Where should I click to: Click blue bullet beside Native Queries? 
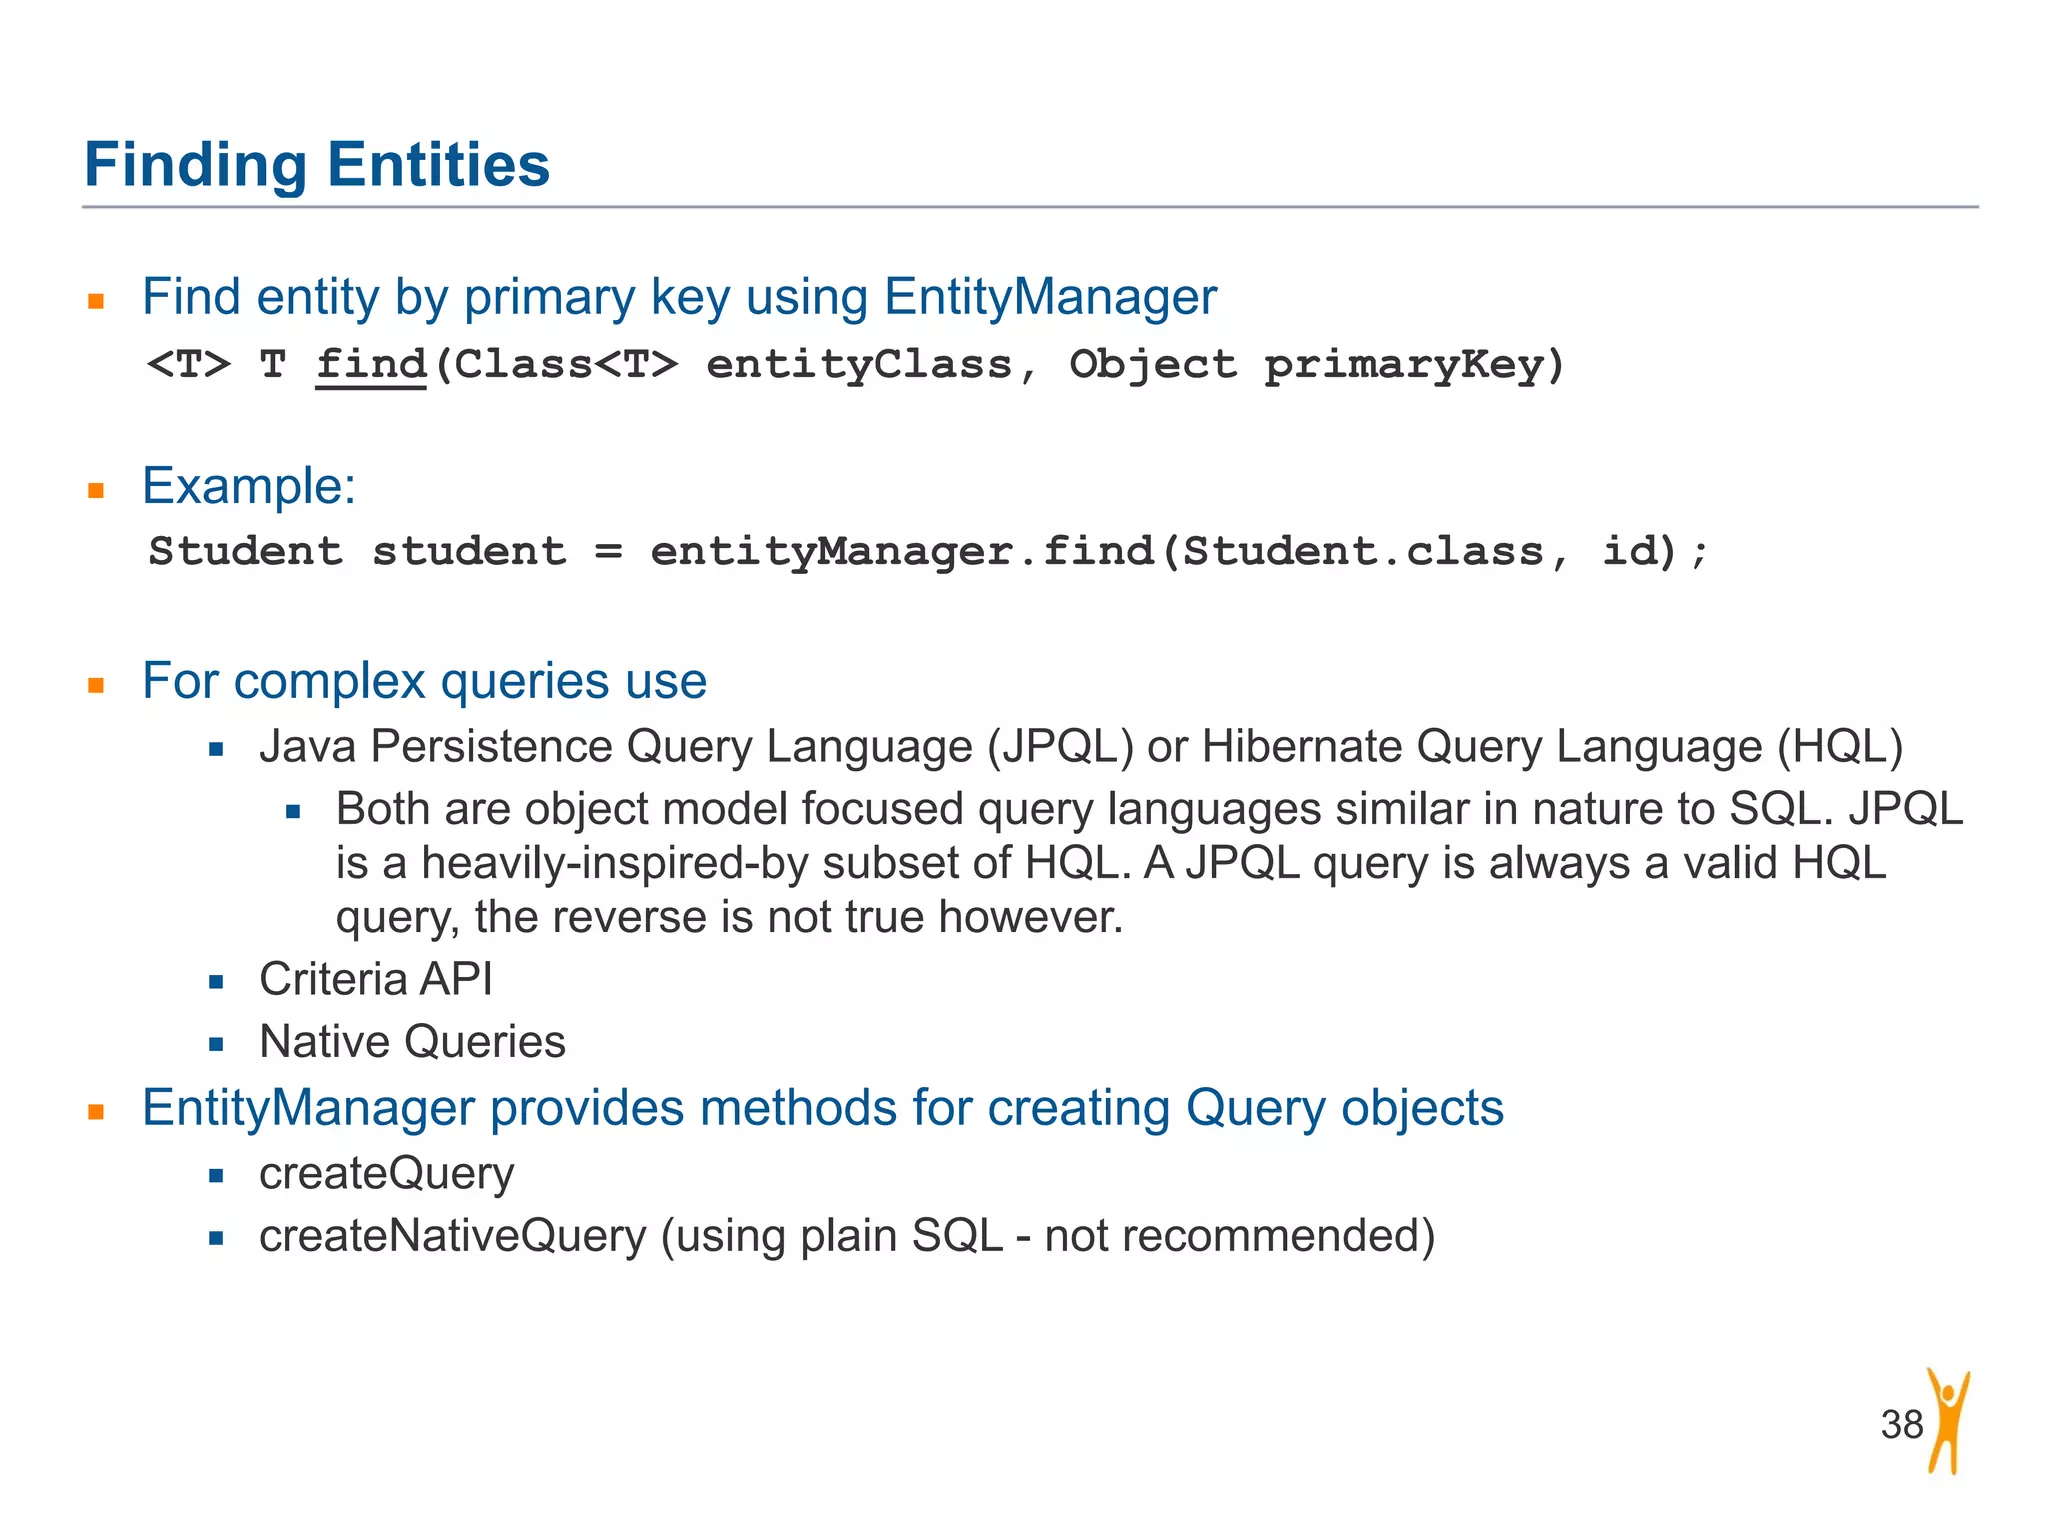coord(216,1045)
